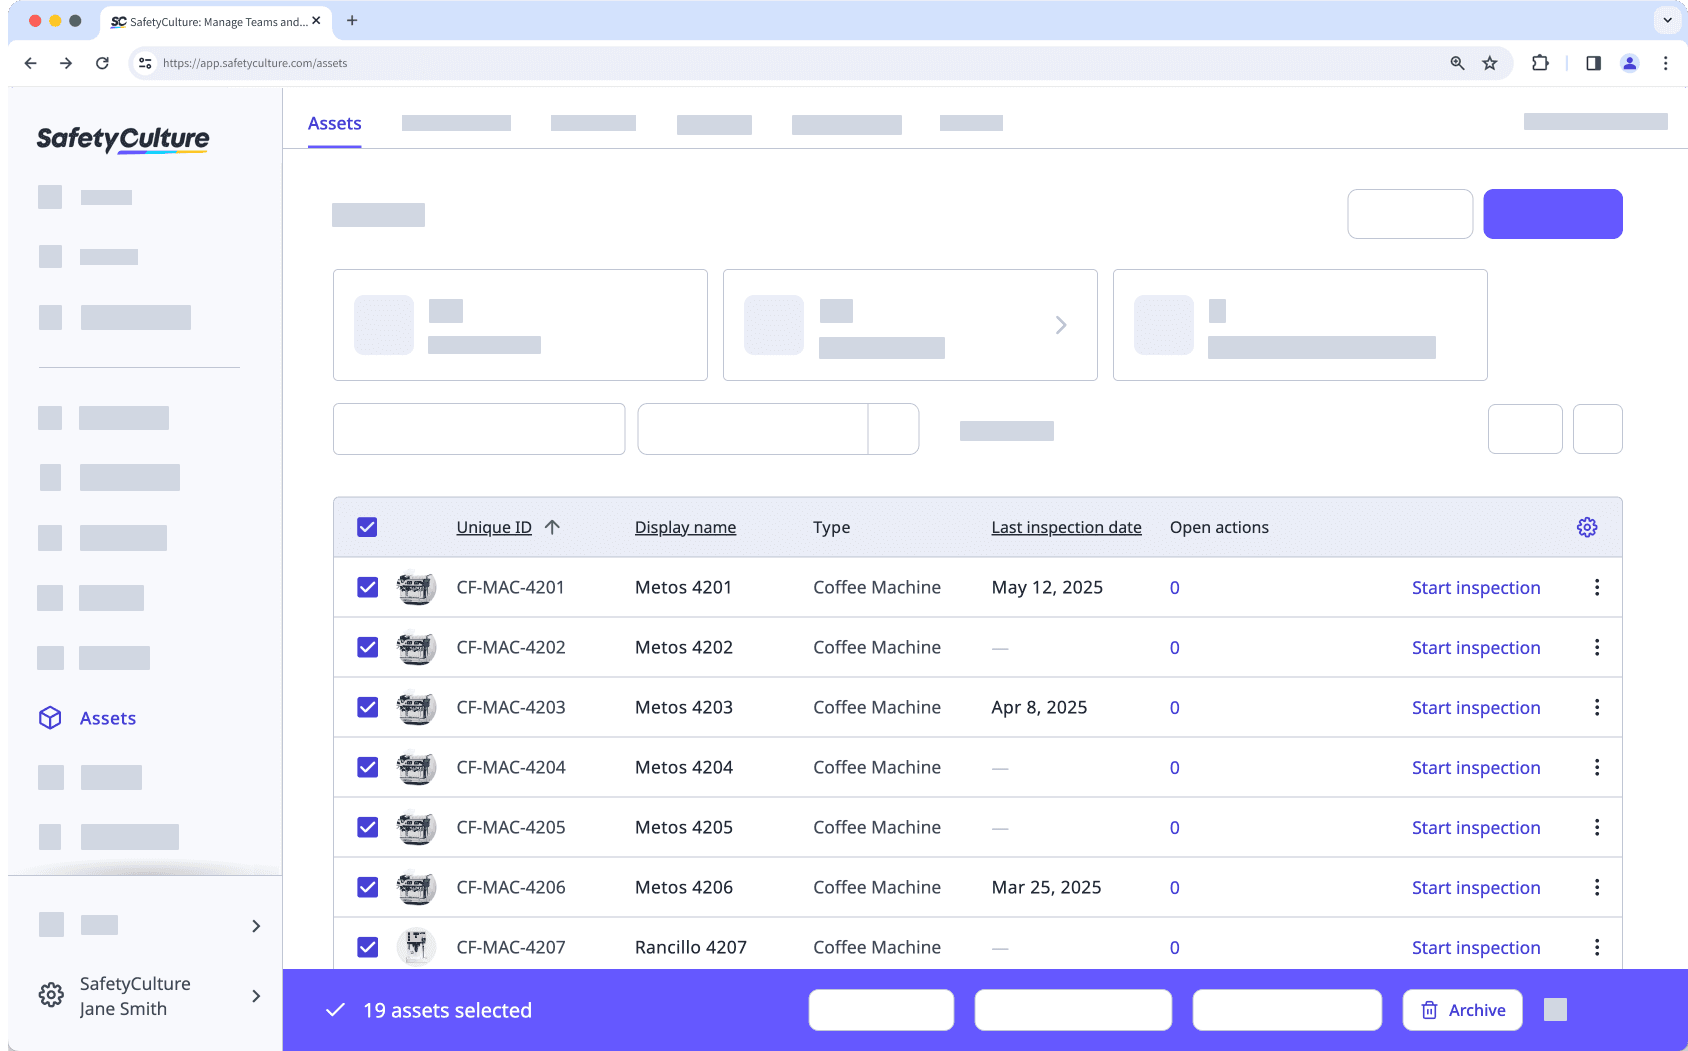Open settings gear next to Jane Smith
The image size is (1688, 1051).
(x=50, y=995)
